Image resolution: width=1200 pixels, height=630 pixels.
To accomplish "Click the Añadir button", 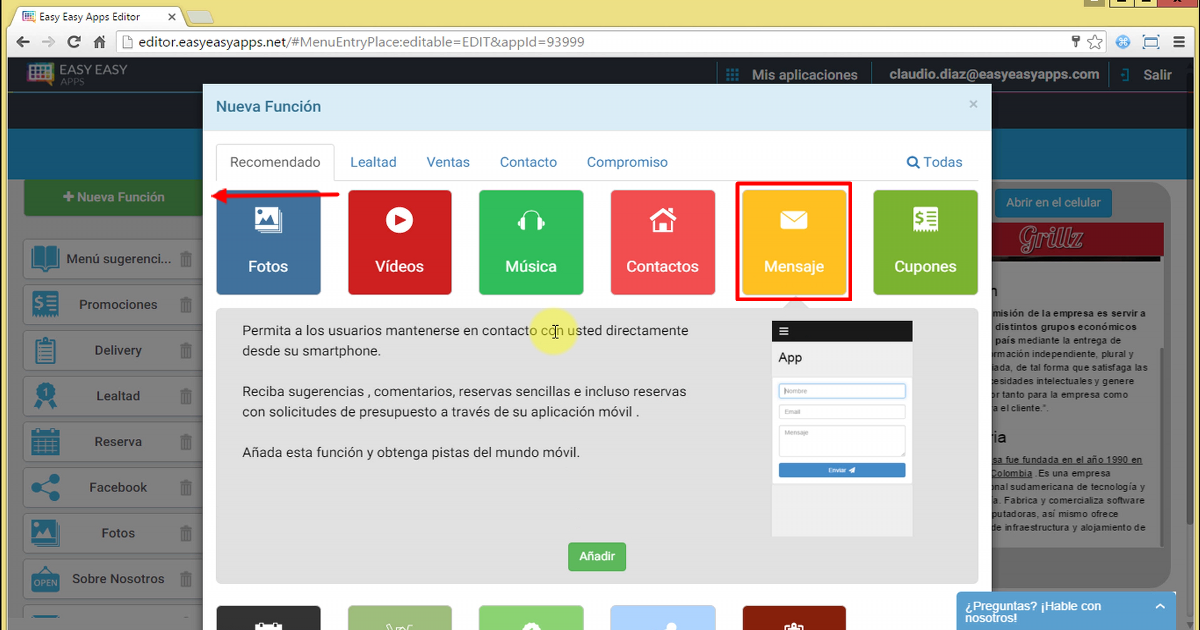I will click(x=597, y=557).
